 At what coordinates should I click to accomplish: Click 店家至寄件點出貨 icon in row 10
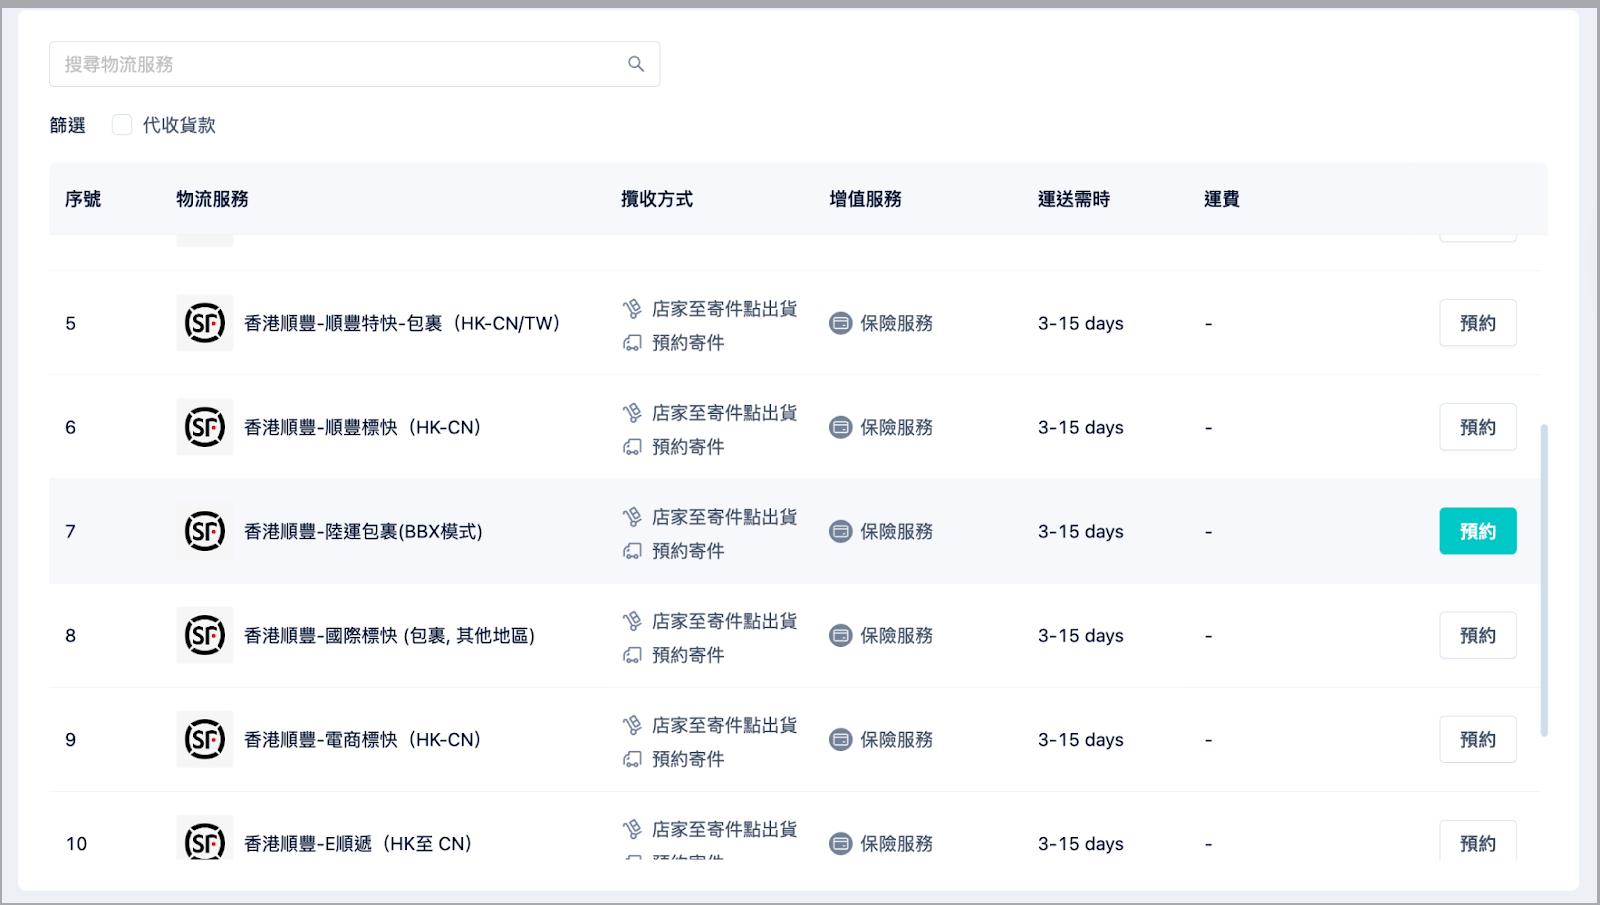tap(632, 829)
